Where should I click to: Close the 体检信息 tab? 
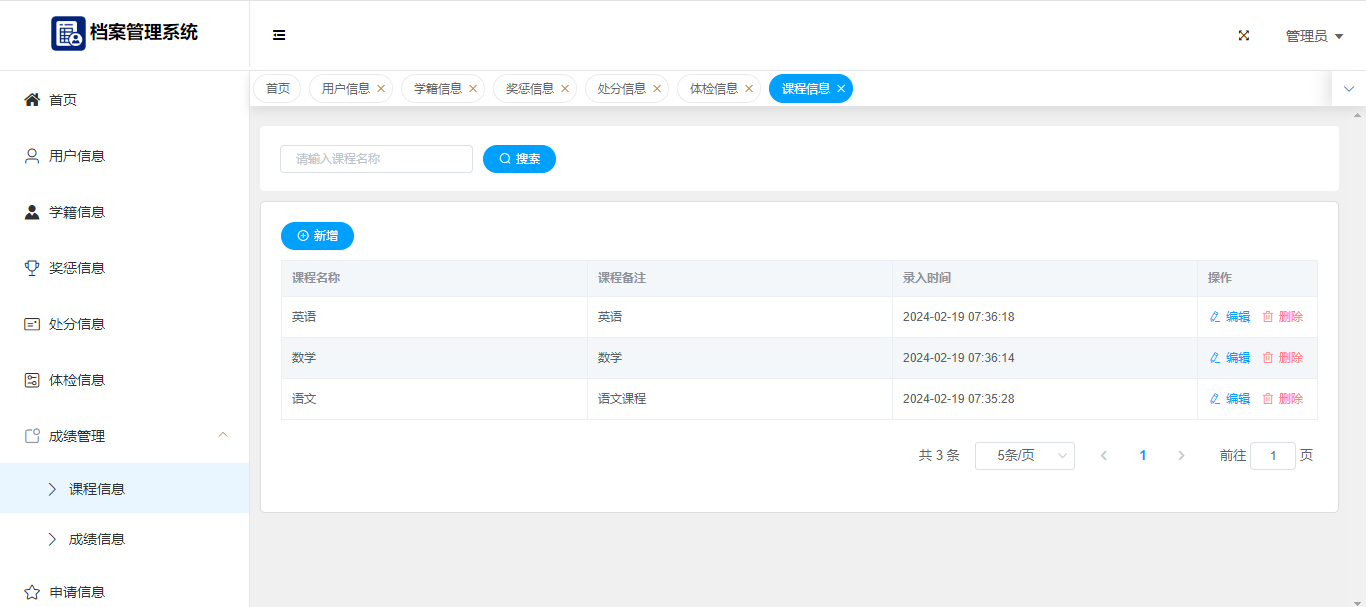pyautogui.click(x=749, y=89)
